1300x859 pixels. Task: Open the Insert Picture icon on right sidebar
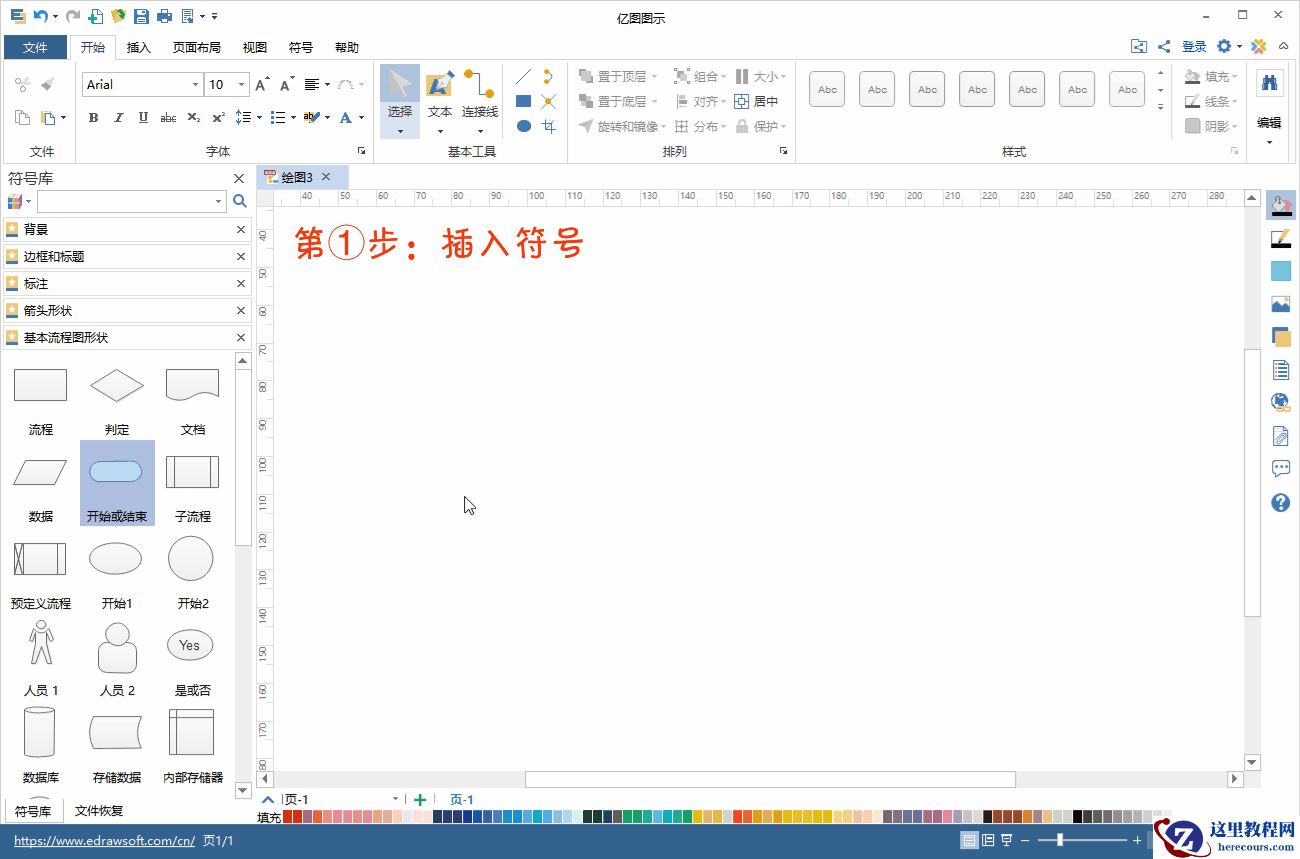point(1281,303)
